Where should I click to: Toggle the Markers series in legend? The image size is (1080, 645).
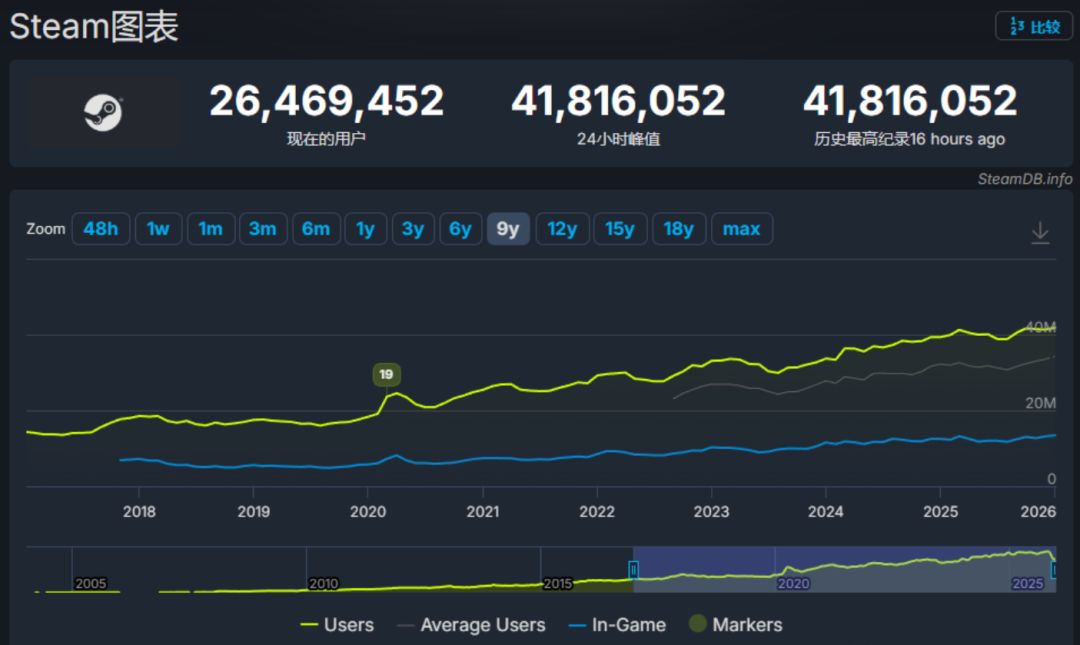tap(736, 624)
